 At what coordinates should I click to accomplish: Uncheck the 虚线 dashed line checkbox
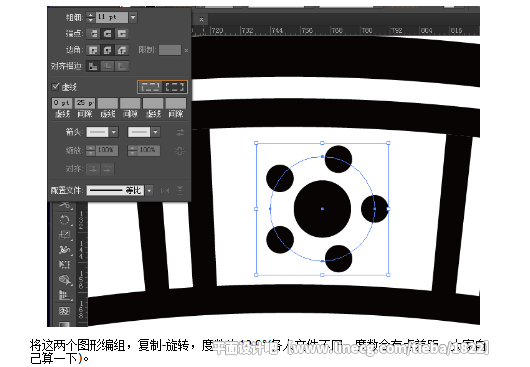[x=55, y=87]
